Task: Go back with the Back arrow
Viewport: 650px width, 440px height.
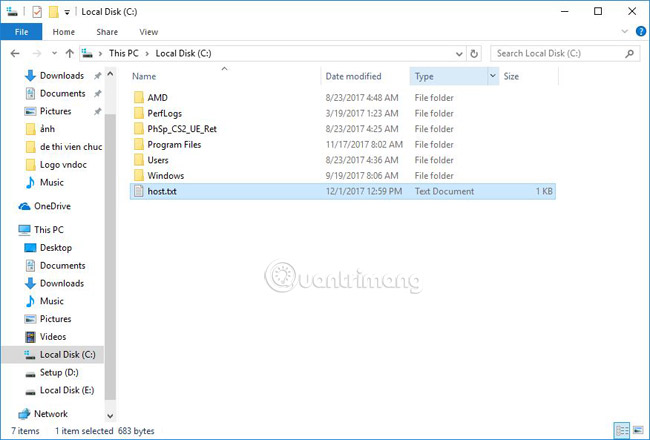Action: [15, 53]
